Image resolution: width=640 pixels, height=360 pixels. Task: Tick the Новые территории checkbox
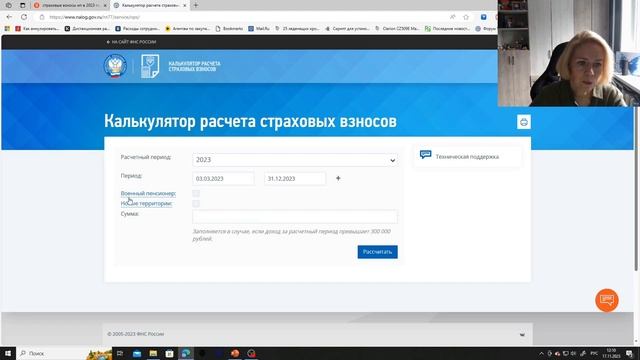(196, 203)
